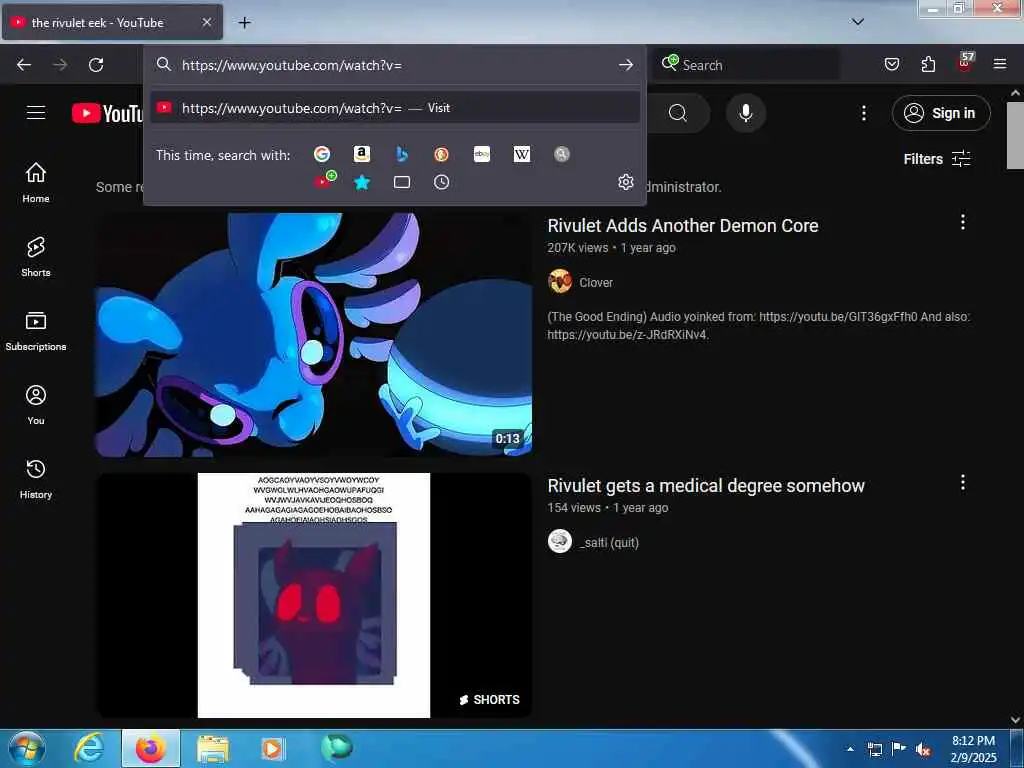The width and height of the screenshot is (1024, 768).
Task: Search open tabs using the tab icon
Action: 402,182
